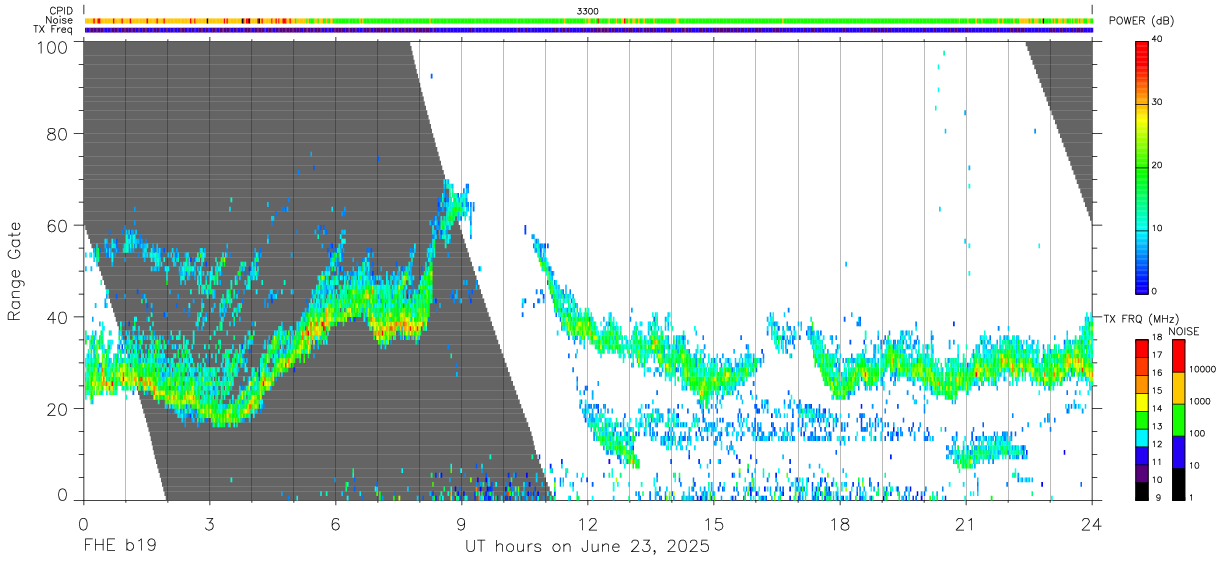Click the "CPID" row label
The image size is (1228, 567).
(x=61, y=10)
